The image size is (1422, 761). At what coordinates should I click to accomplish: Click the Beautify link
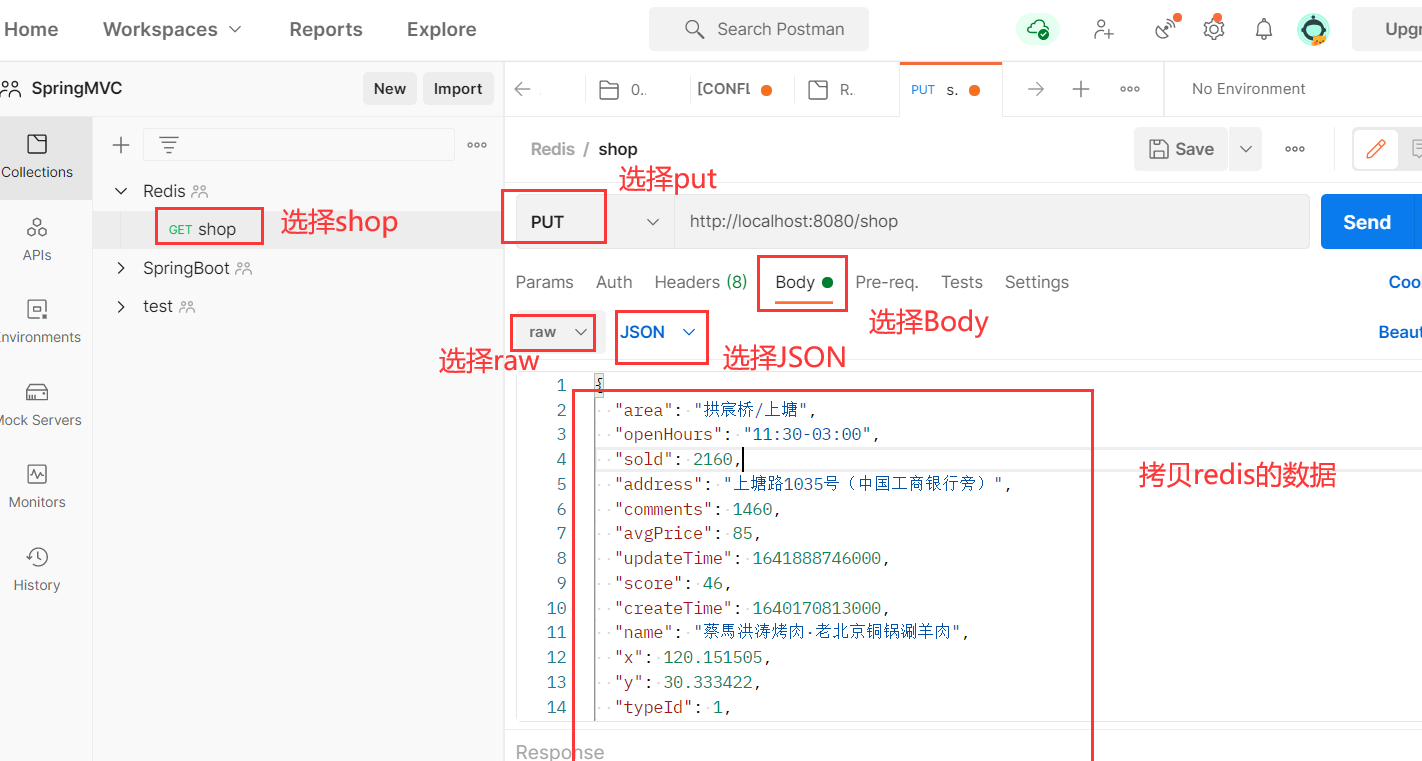click(x=1400, y=332)
